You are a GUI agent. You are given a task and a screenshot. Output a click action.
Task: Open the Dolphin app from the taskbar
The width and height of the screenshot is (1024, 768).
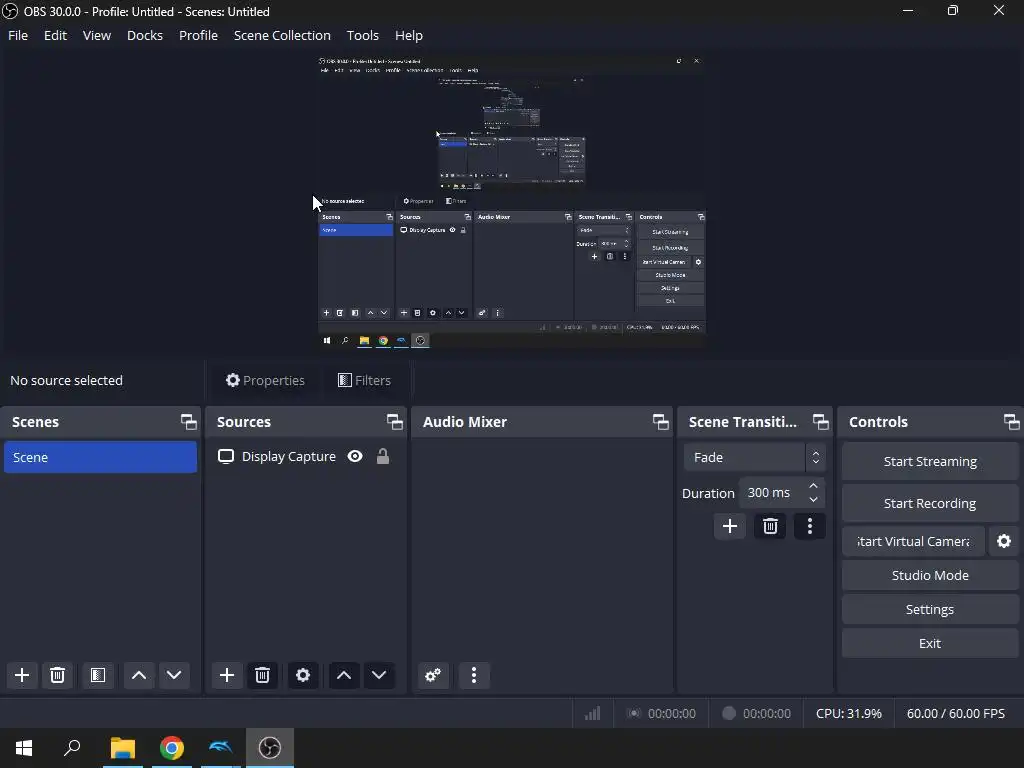point(221,748)
